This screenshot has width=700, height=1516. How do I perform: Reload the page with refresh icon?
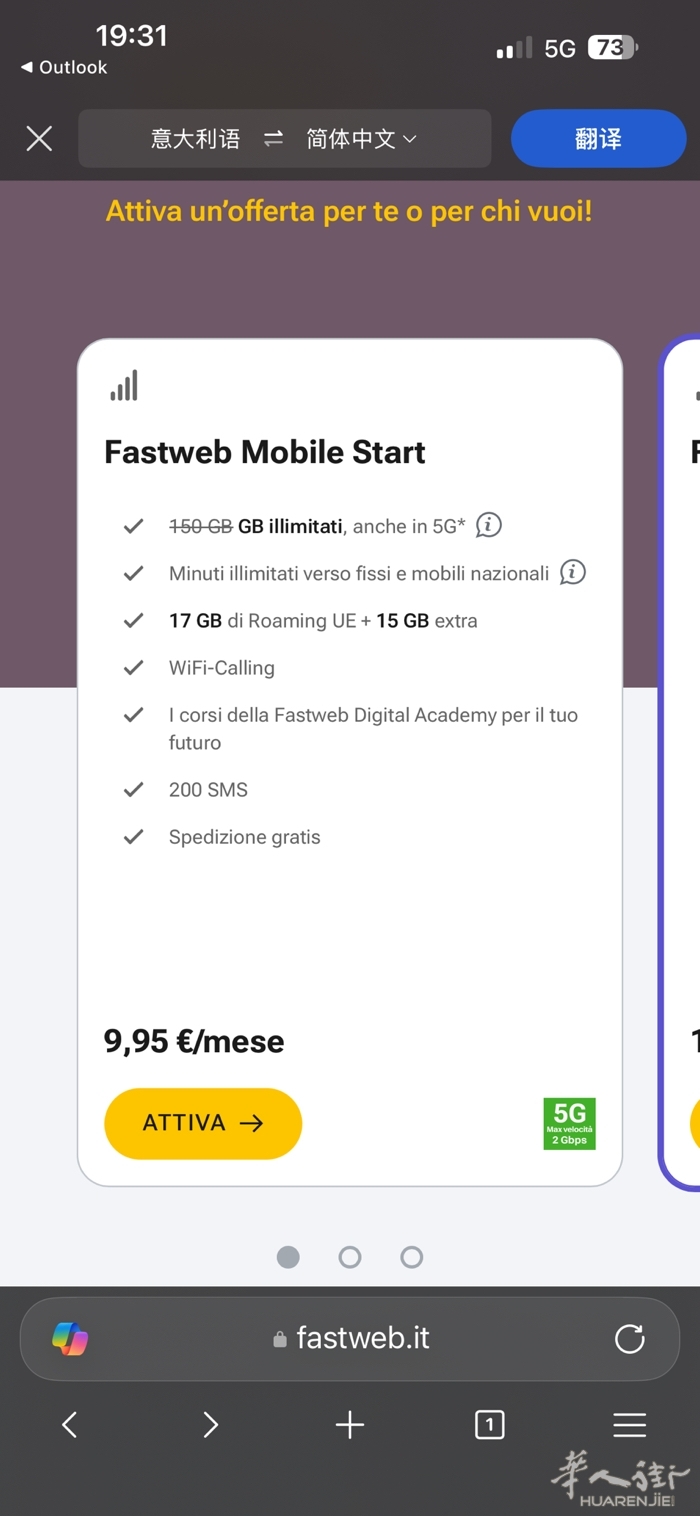click(629, 1339)
